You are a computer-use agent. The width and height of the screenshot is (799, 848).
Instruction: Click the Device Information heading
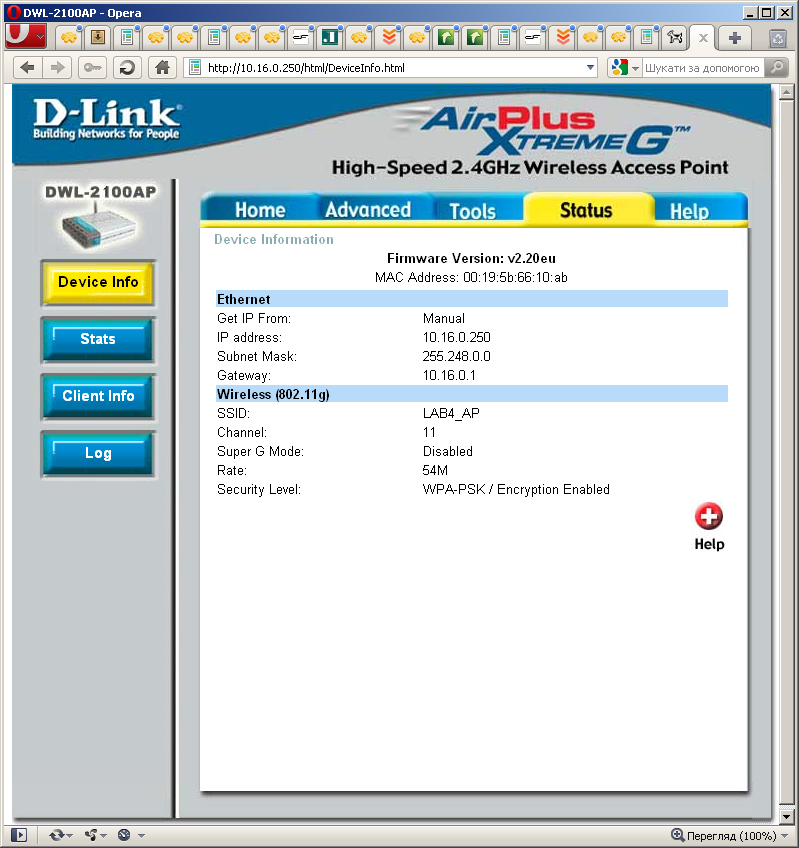(274, 240)
